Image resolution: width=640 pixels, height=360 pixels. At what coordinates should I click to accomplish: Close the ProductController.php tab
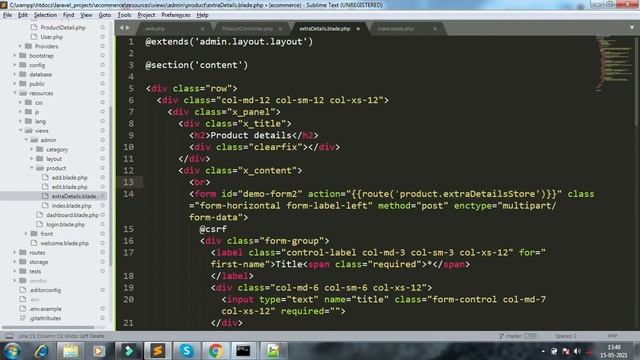point(280,29)
